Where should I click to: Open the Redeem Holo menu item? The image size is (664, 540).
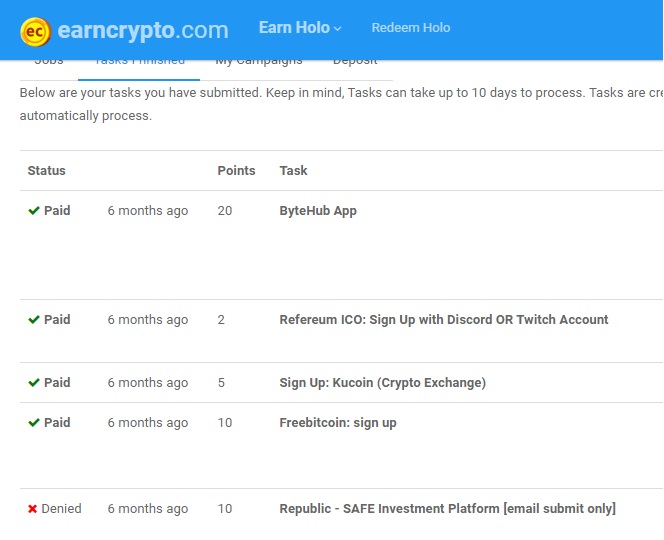pyautogui.click(x=410, y=28)
